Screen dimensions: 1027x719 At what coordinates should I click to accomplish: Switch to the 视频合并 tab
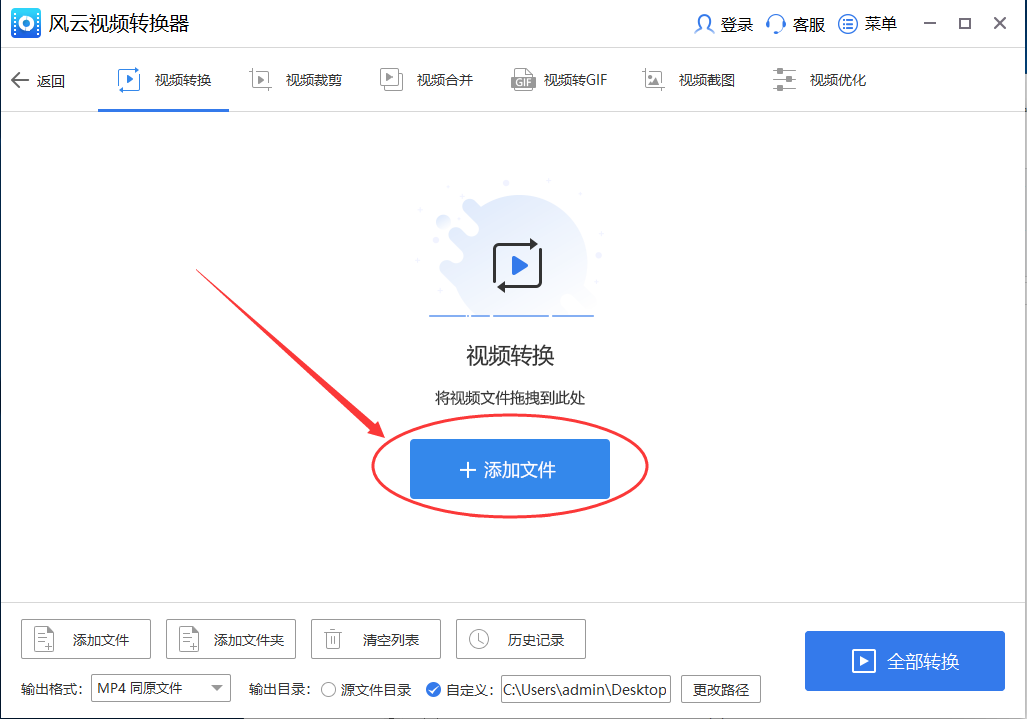pyautogui.click(x=426, y=80)
